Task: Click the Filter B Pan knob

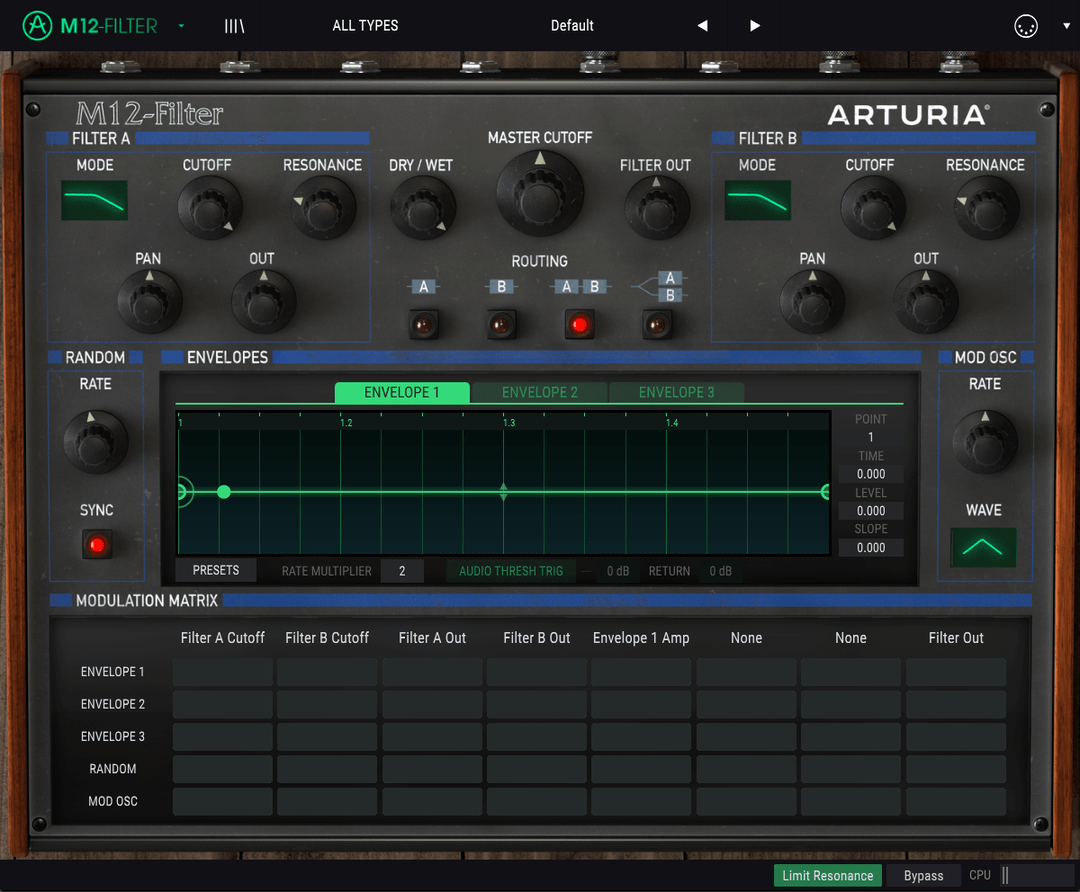Action: click(812, 302)
